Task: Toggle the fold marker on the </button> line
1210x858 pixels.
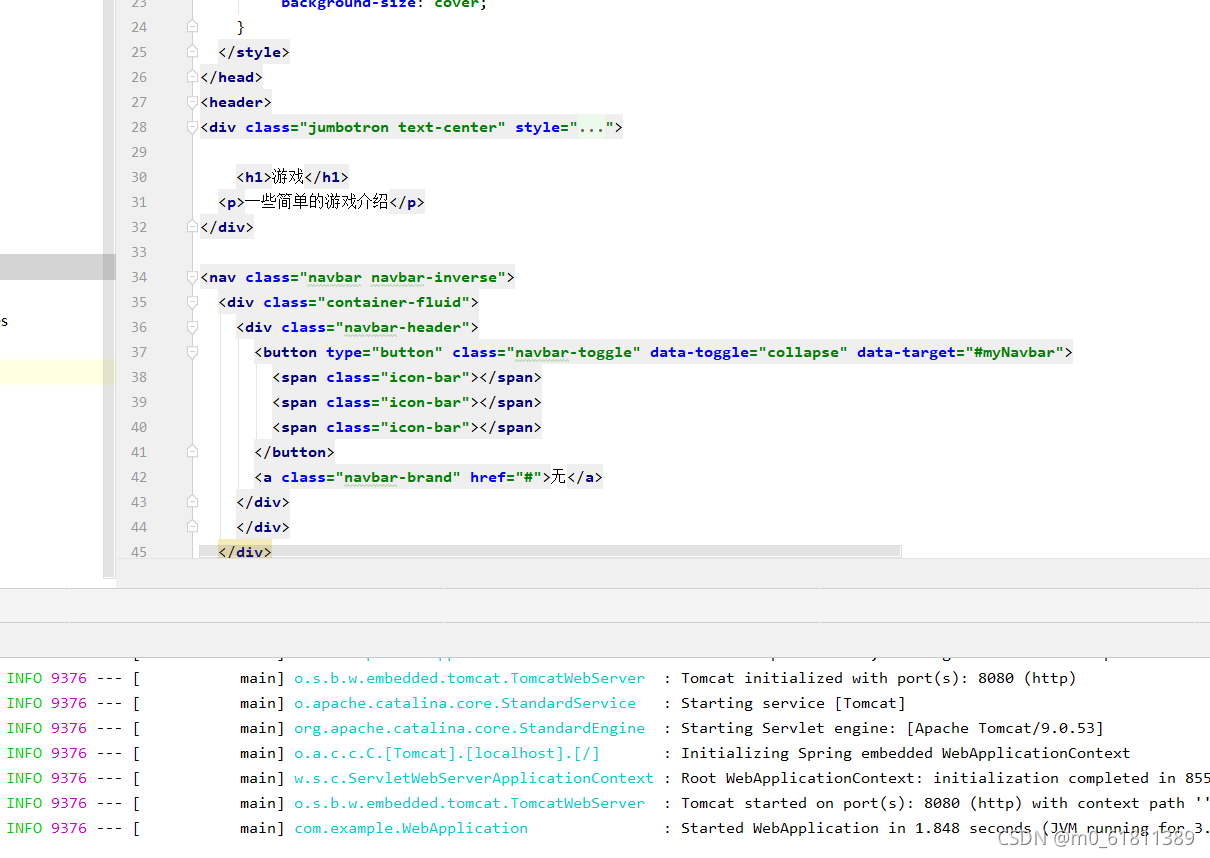Action: (x=192, y=452)
